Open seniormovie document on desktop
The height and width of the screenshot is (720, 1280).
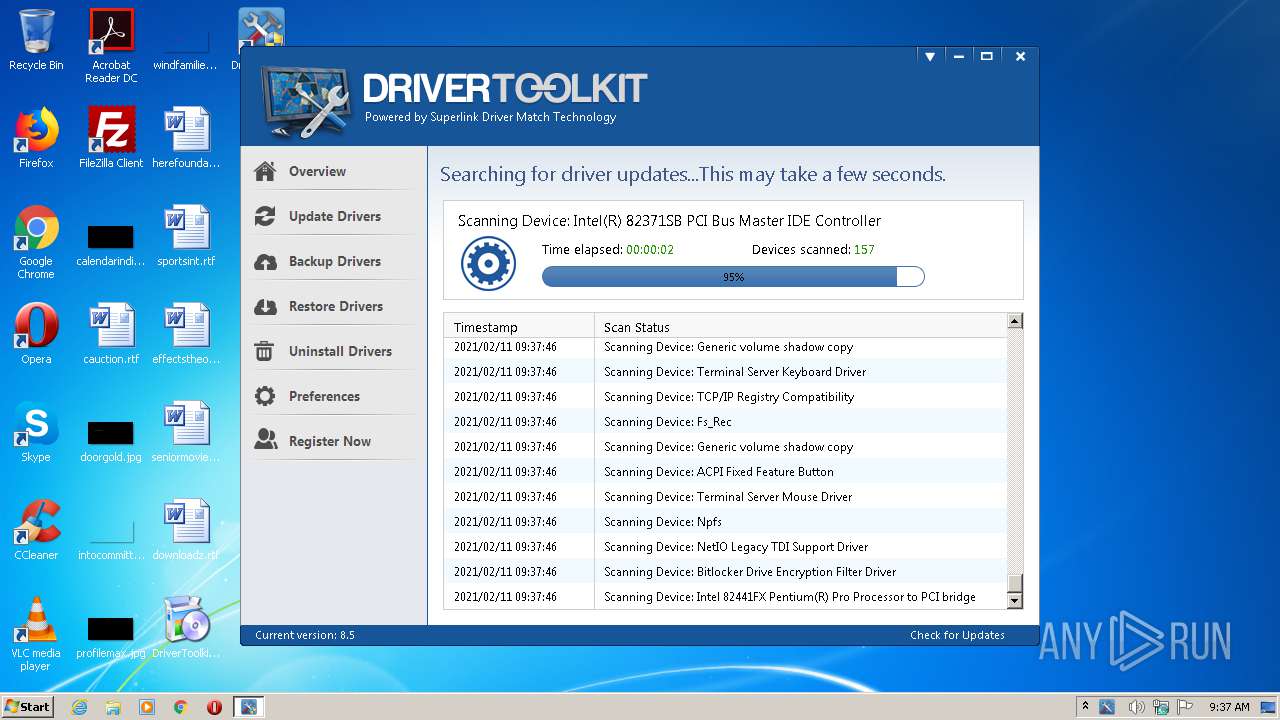(x=186, y=432)
